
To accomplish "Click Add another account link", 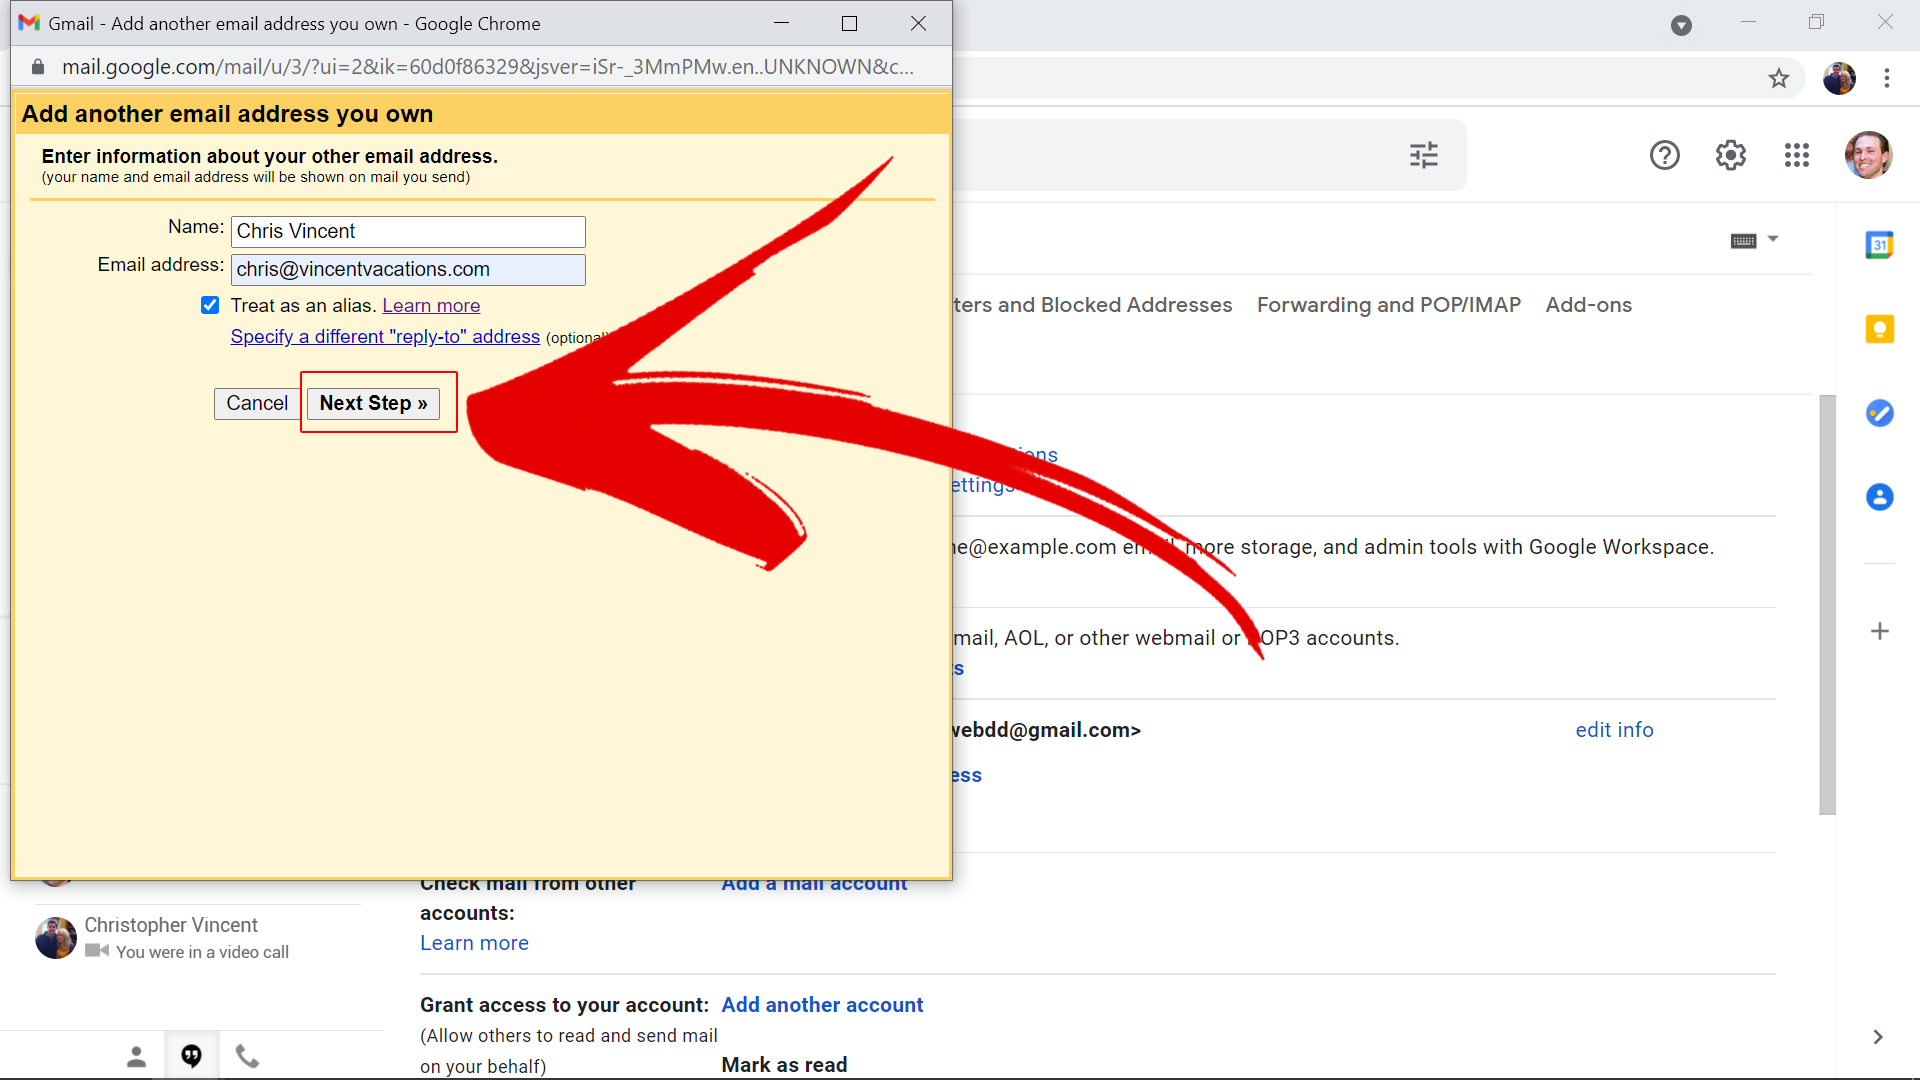I will click(x=822, y=1005).
